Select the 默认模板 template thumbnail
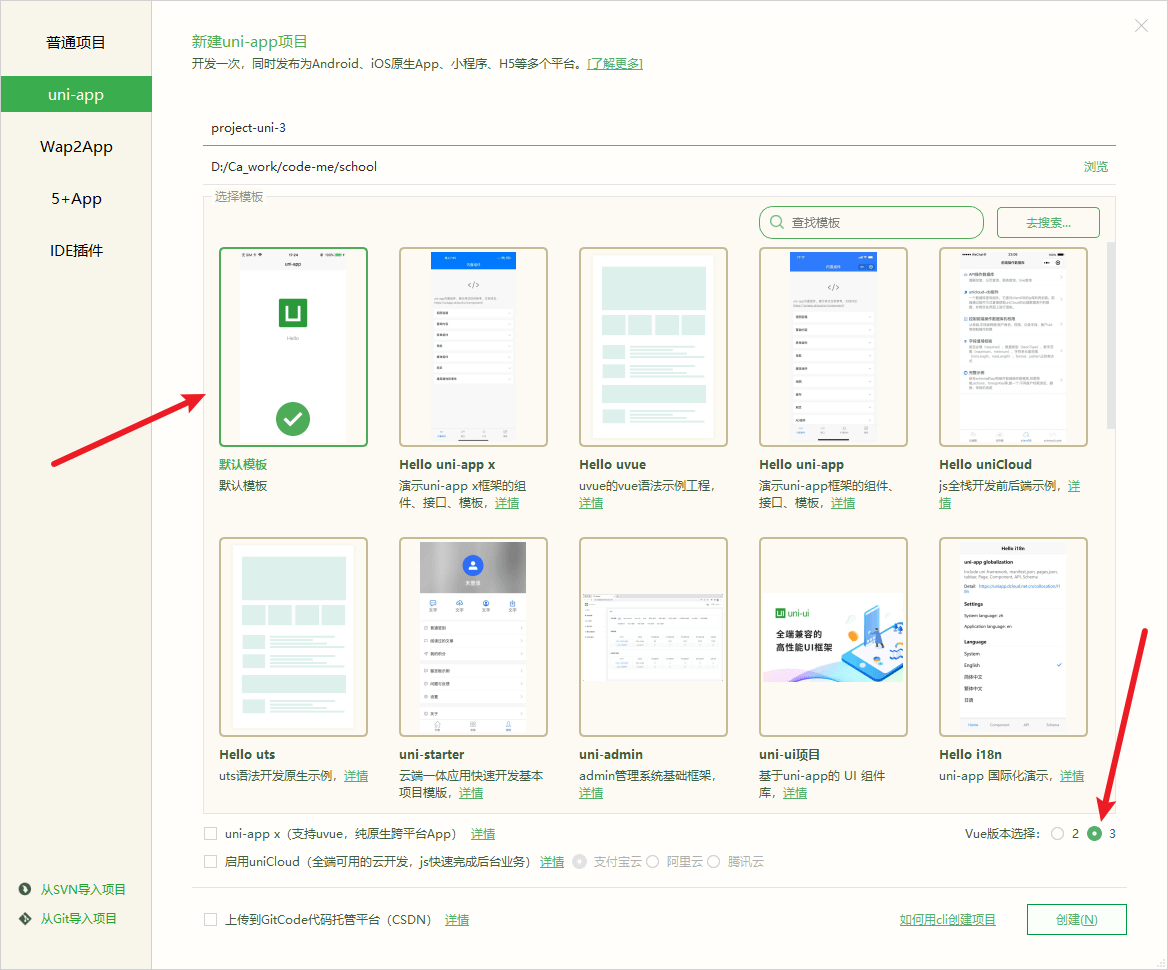This screenshot has width=1168, height=970. tap(293, 347)
